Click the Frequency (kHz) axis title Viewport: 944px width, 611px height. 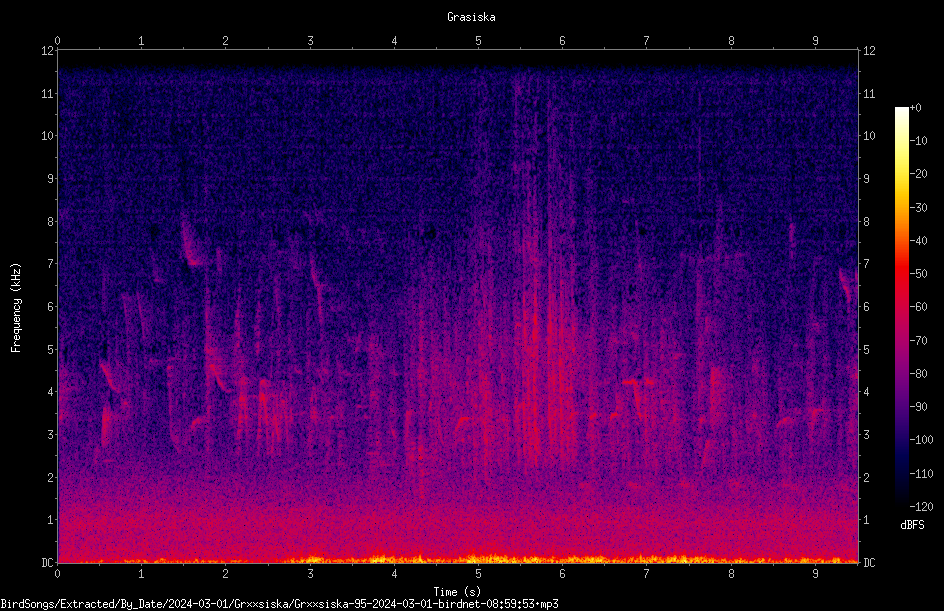(x=16, y=307)
